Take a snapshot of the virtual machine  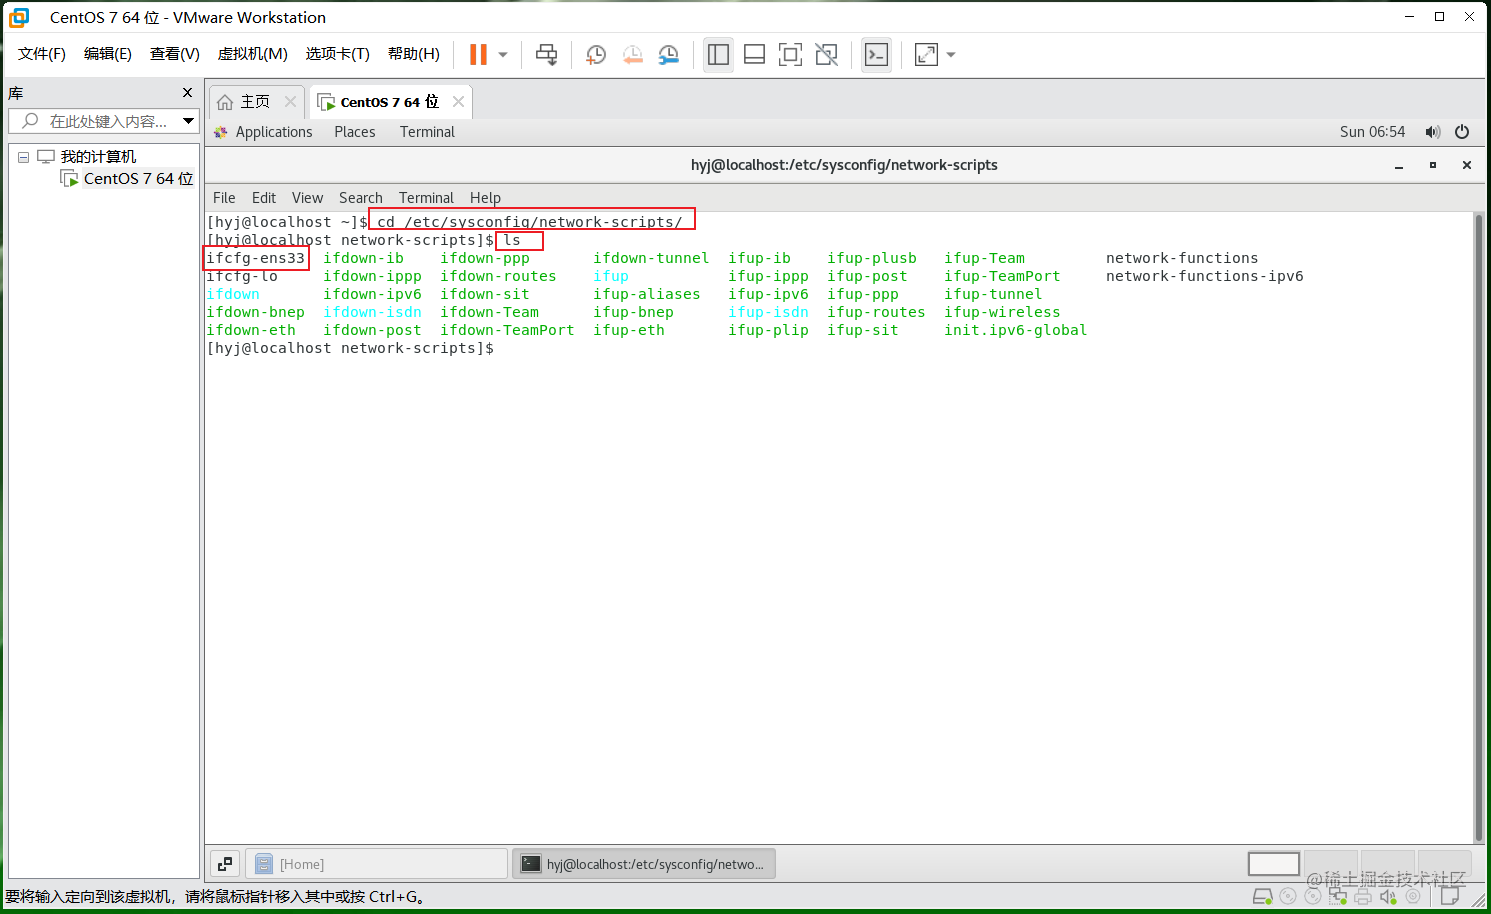click(x=596, y=55)
